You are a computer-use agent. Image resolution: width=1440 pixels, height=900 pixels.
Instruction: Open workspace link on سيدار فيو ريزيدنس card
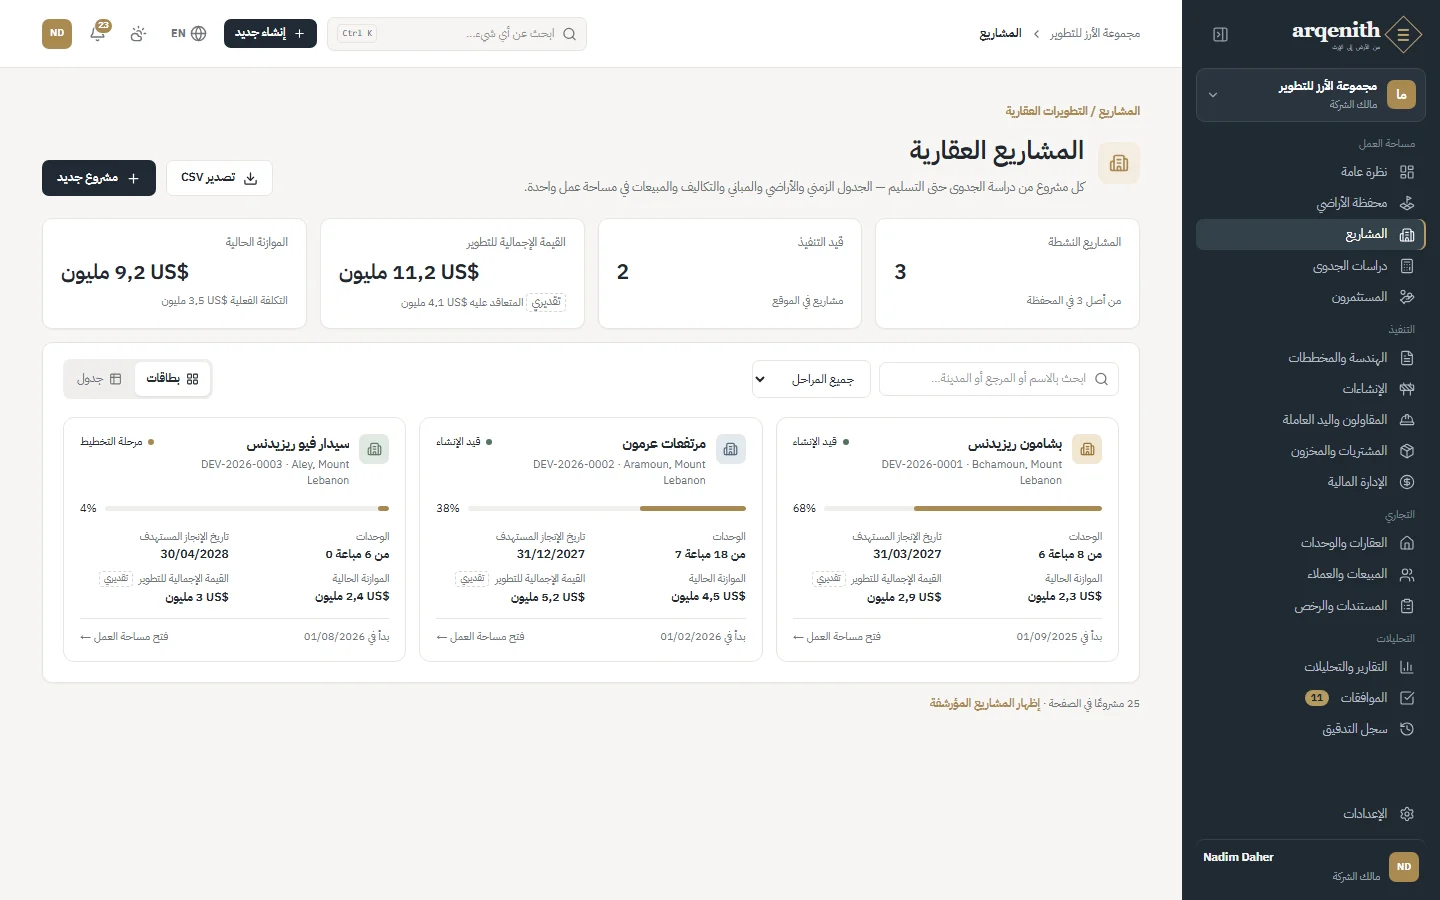click(124, 637)
